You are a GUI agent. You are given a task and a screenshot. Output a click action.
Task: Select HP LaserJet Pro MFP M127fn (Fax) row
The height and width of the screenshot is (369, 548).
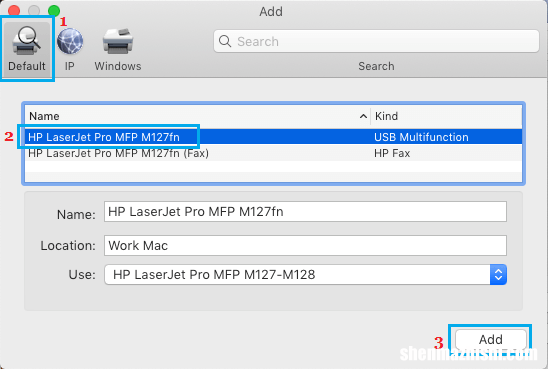tap(273, 153)
